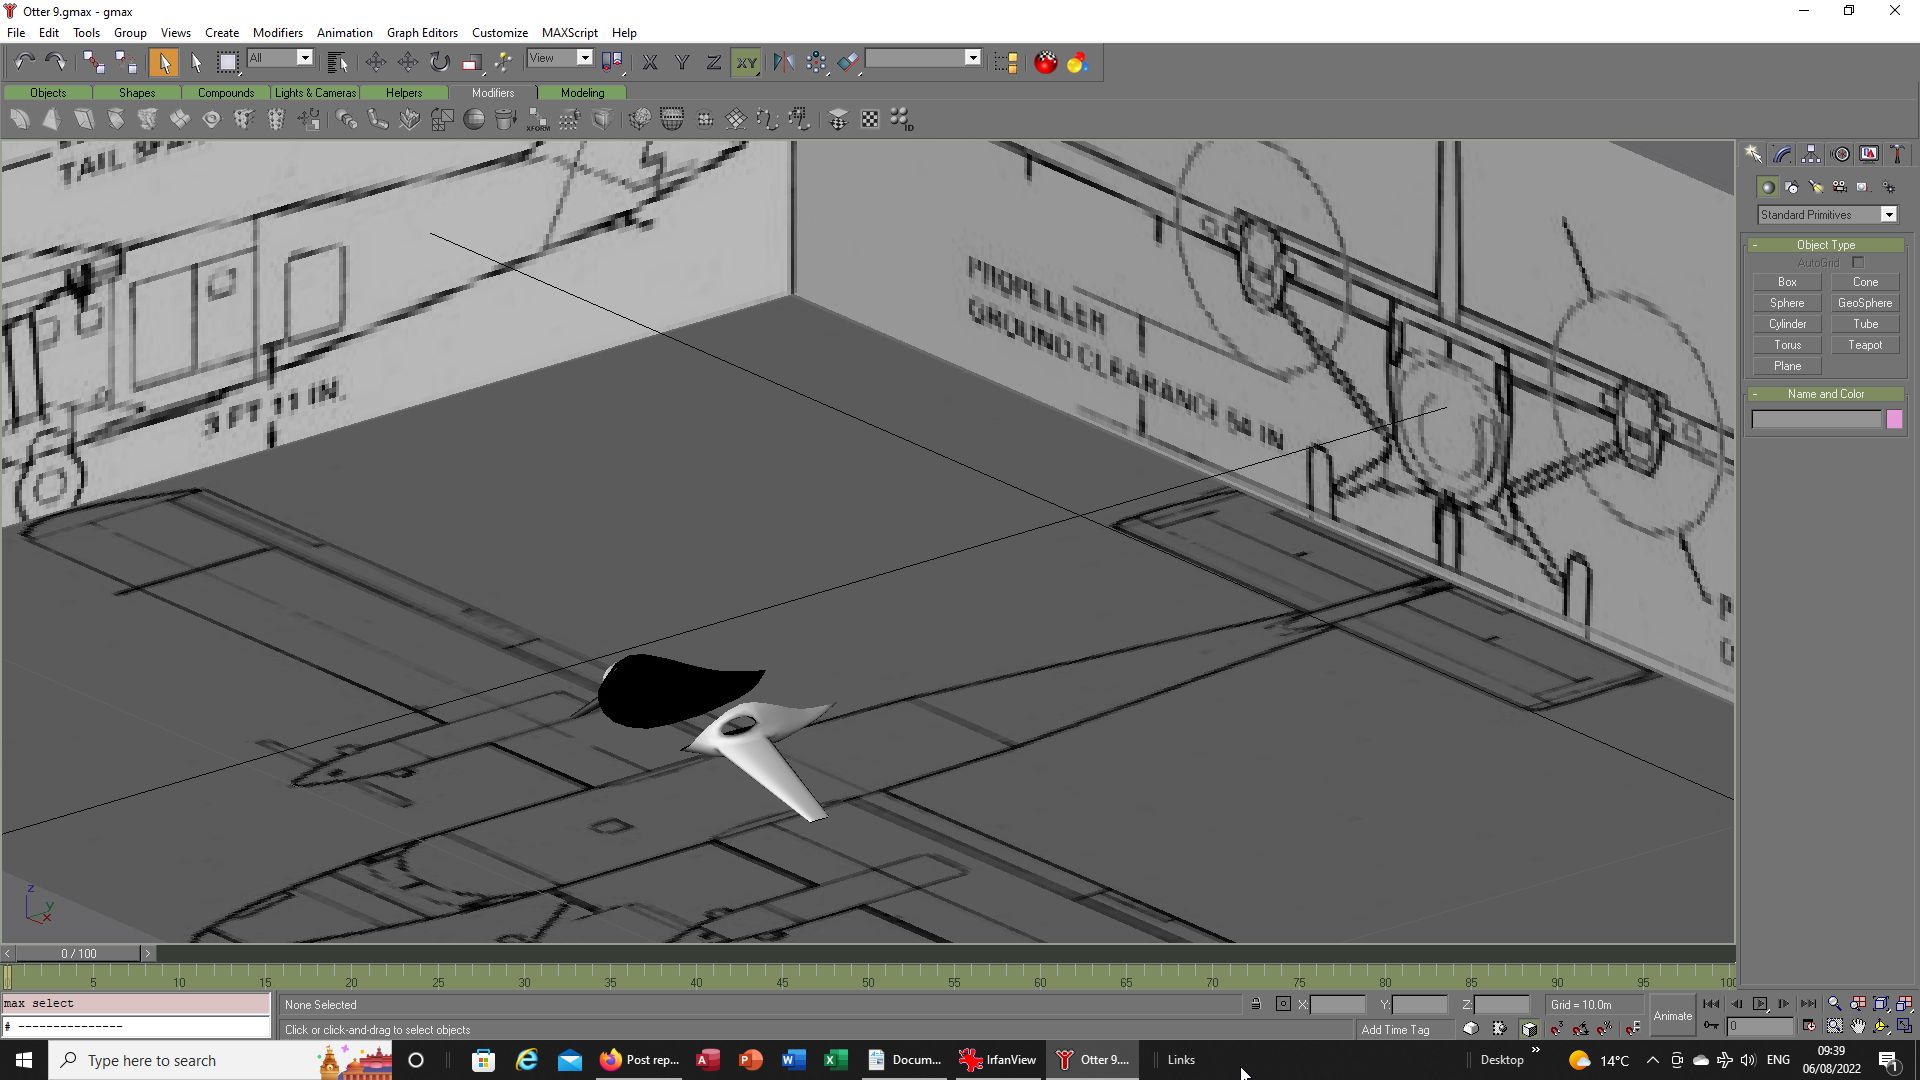Image resolution: width=1920 pixels, height=1080 pixels.
Task: Click the Select and Move tool
Action: [375, 62]
